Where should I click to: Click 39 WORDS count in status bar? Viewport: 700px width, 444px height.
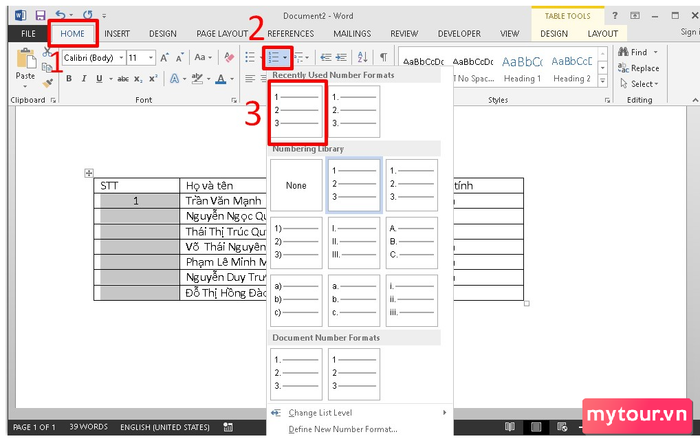(88, 427)
